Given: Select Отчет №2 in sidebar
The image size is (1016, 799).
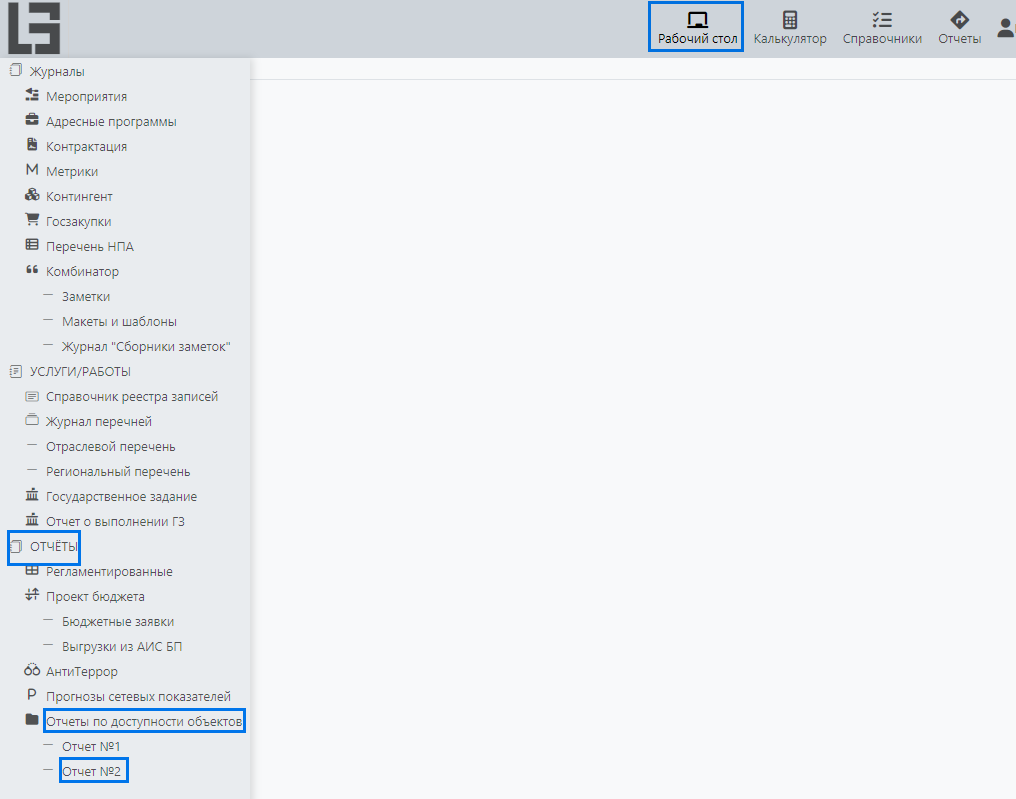Looking at the screenshot, I should pos(91,772).
